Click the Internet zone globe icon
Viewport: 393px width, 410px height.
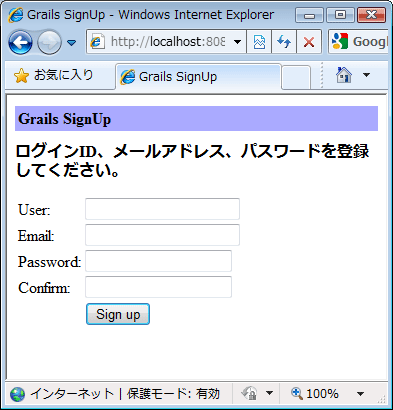click(17, 394)
